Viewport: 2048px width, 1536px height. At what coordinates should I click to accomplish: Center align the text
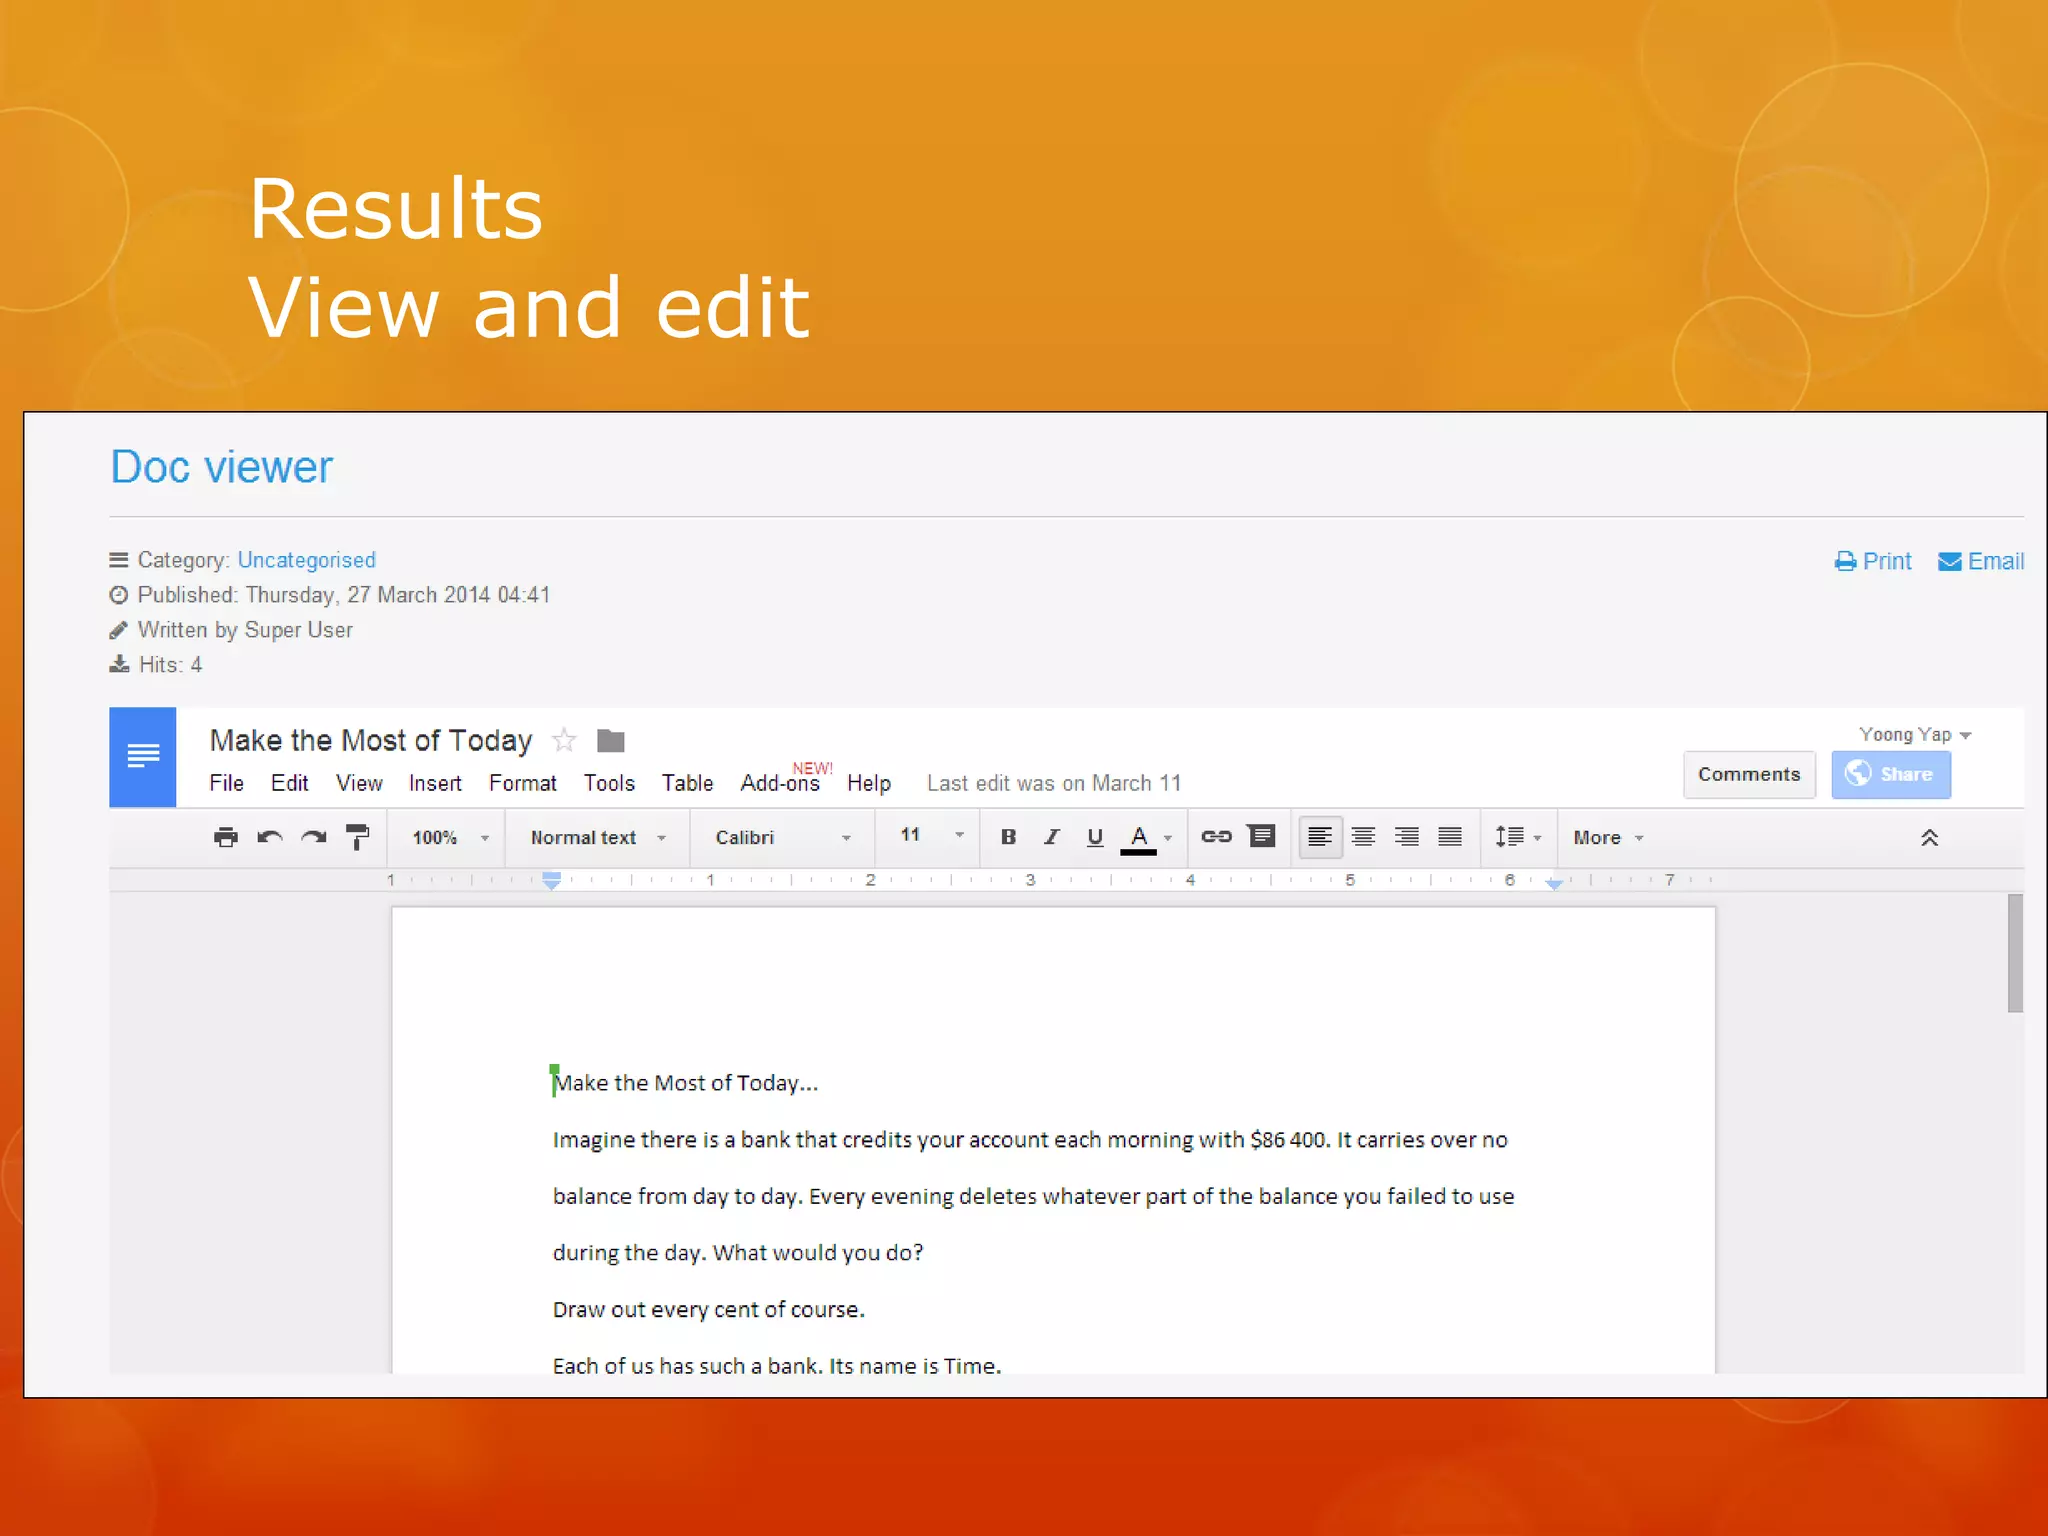tap(1363, 836)
